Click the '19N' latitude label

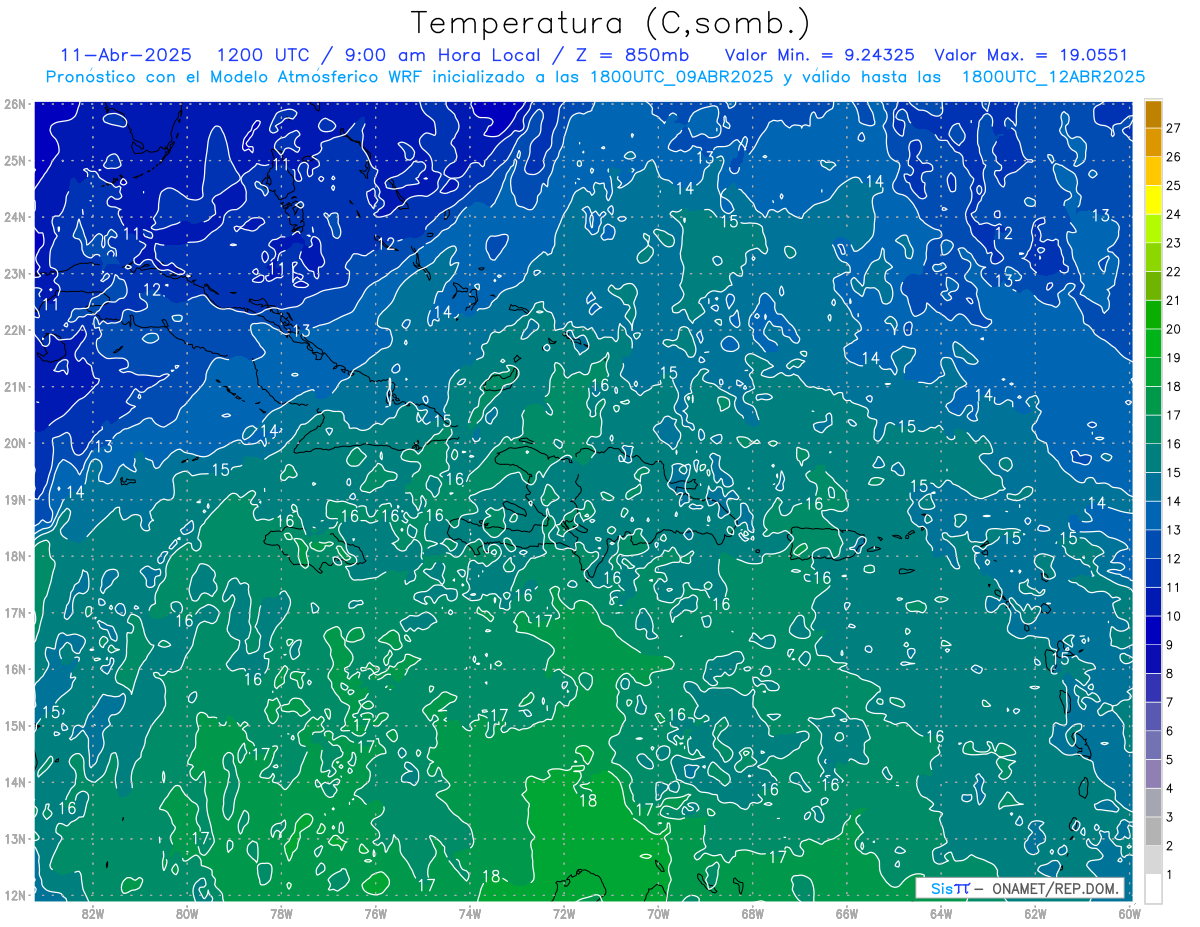pos(14,500)
